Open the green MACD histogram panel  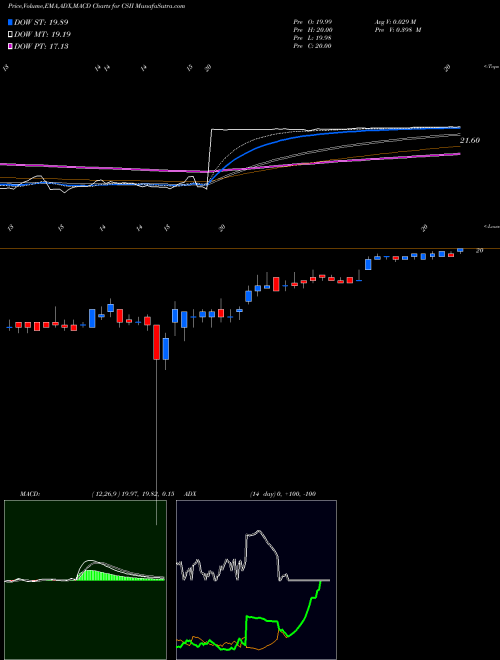(85, 580)
